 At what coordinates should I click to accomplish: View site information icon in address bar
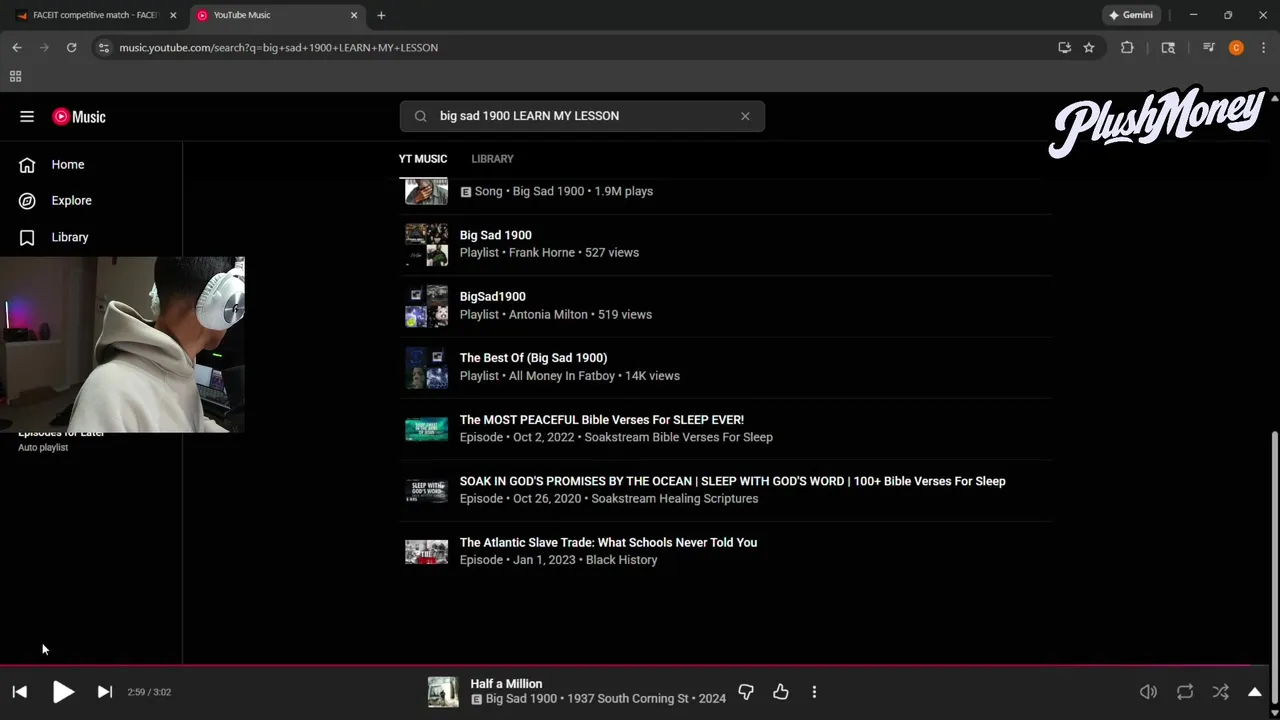pyautogui.click(x=103, y=47)
